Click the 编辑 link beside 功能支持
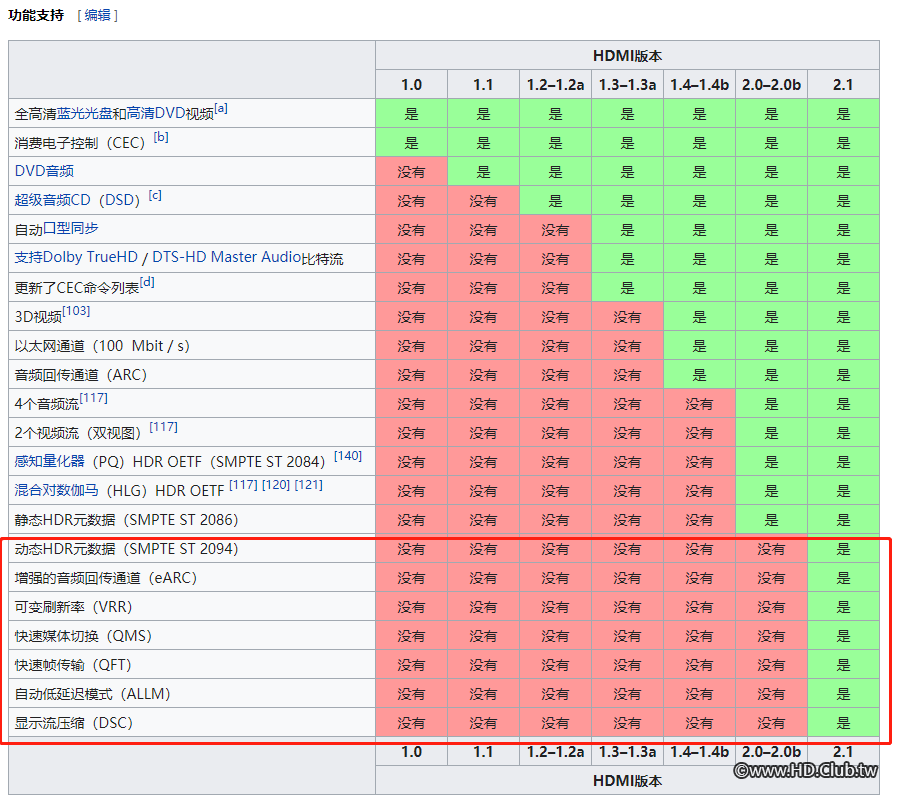This screenshot has width=900, height=804. [98, 15]
